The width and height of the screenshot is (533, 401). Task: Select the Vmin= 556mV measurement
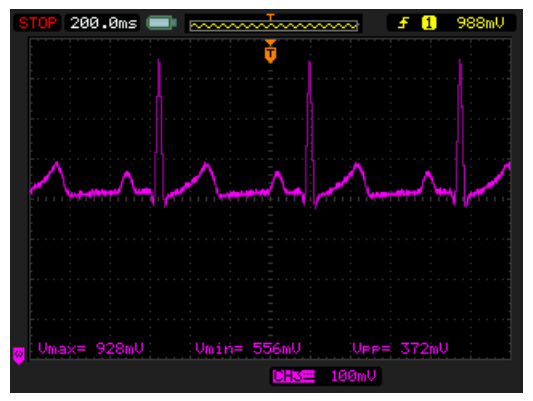tap(248, 348)
